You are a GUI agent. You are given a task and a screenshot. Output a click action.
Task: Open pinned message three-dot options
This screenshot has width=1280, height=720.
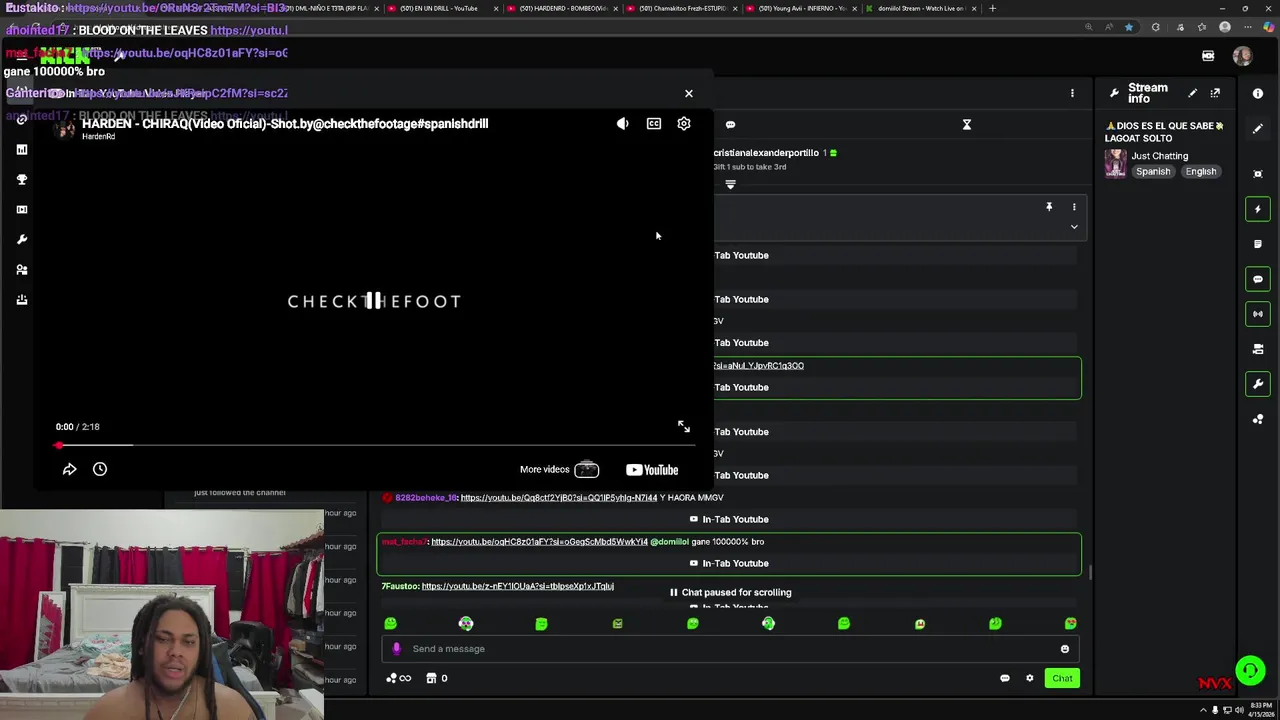tap(1074, 207)
